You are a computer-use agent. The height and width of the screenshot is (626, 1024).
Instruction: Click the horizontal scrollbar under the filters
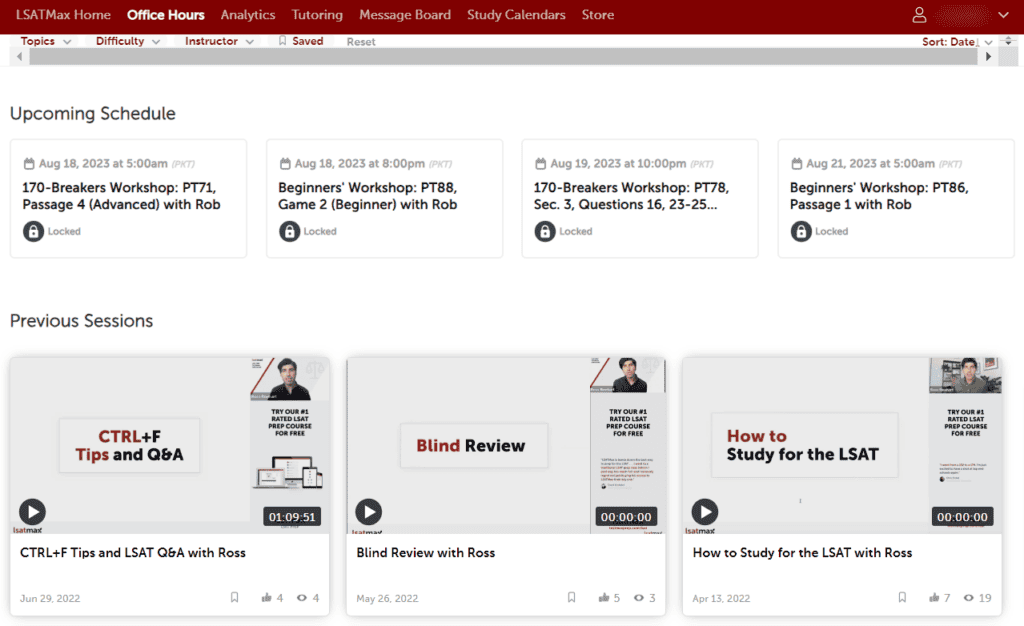coord(502,57)
